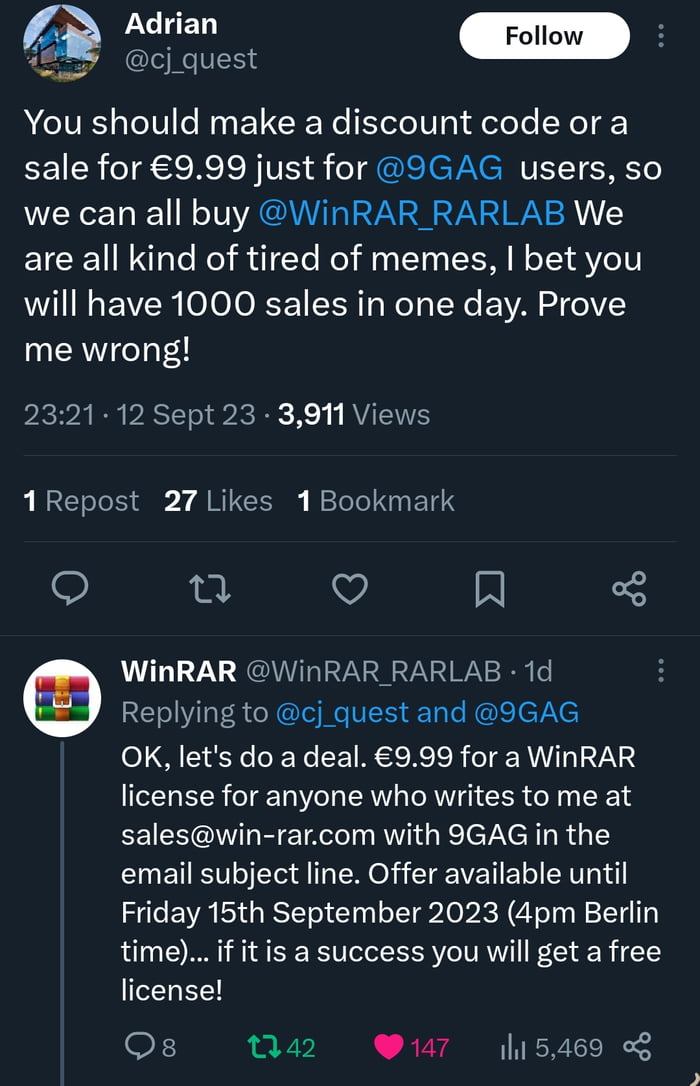Bookmark Adrian's tweet
Screen dimensions: 700x1086
point(489,589)
